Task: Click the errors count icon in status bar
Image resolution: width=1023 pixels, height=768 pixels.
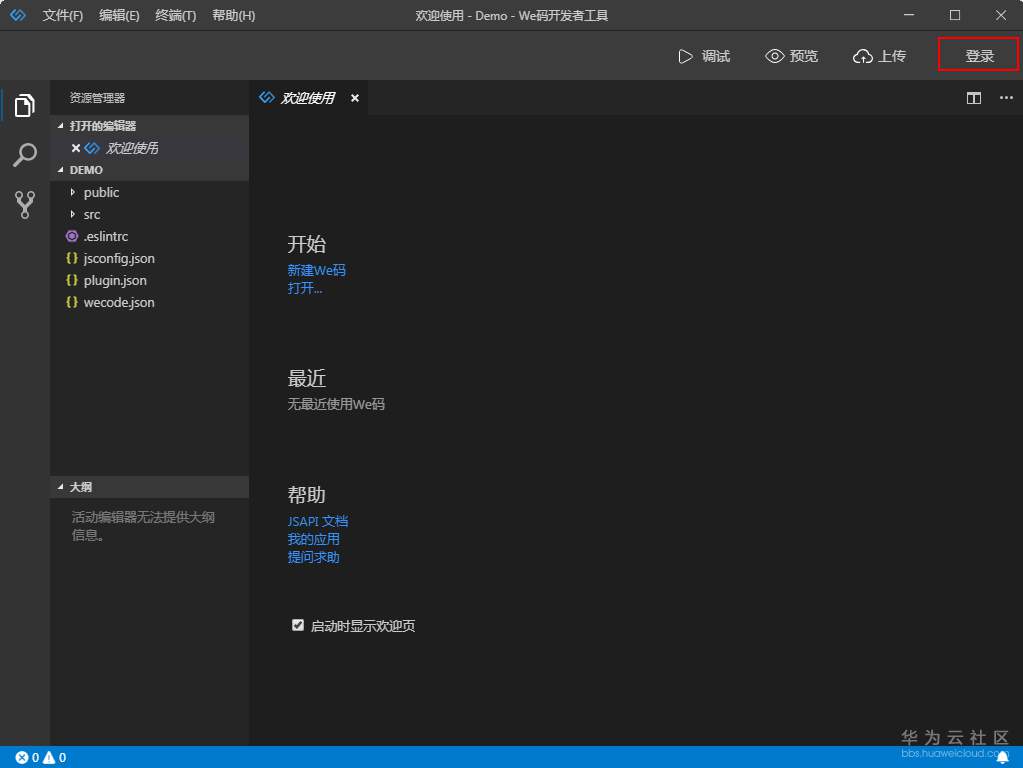Action: tap(22, 758)
